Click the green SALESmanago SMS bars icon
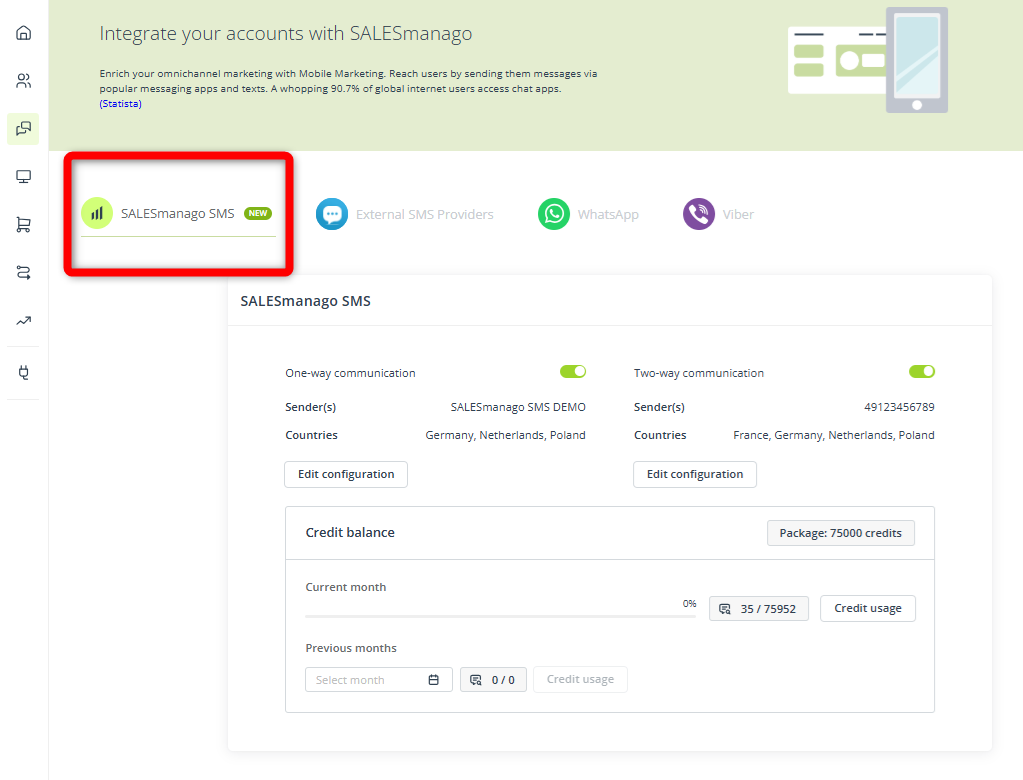The image size is (1023, 780). click(97, 213)
